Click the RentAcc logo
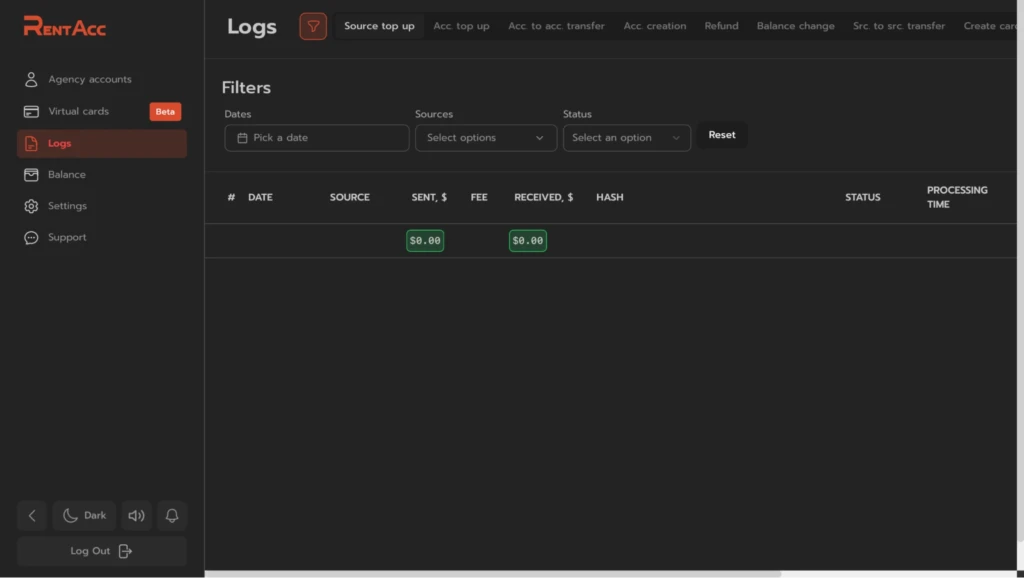The height and width of the screenshot is (578, 1024). tap(64, 26)
